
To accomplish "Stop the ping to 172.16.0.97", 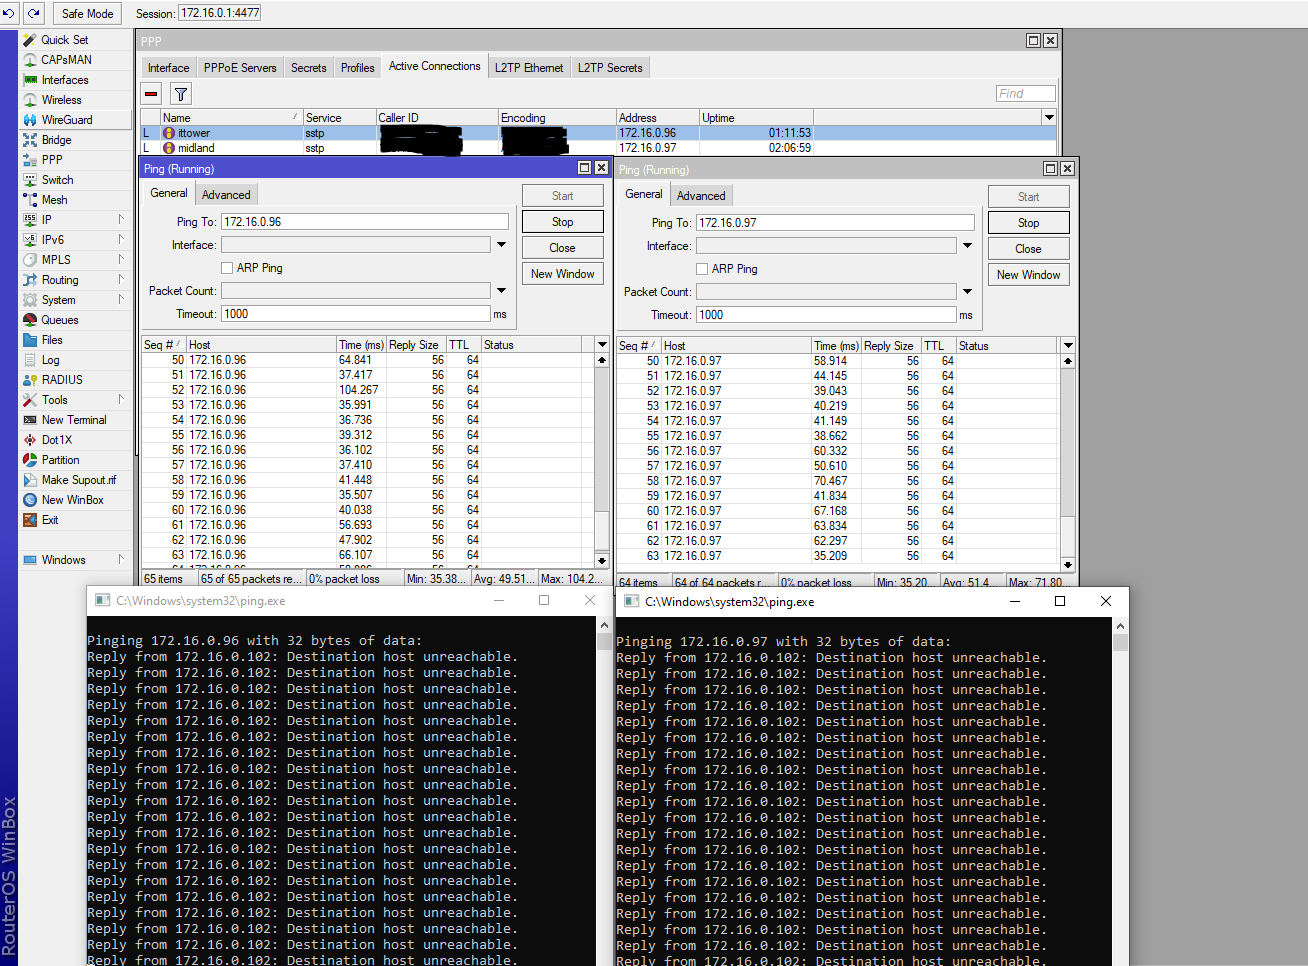I will tap(1028, 223).
